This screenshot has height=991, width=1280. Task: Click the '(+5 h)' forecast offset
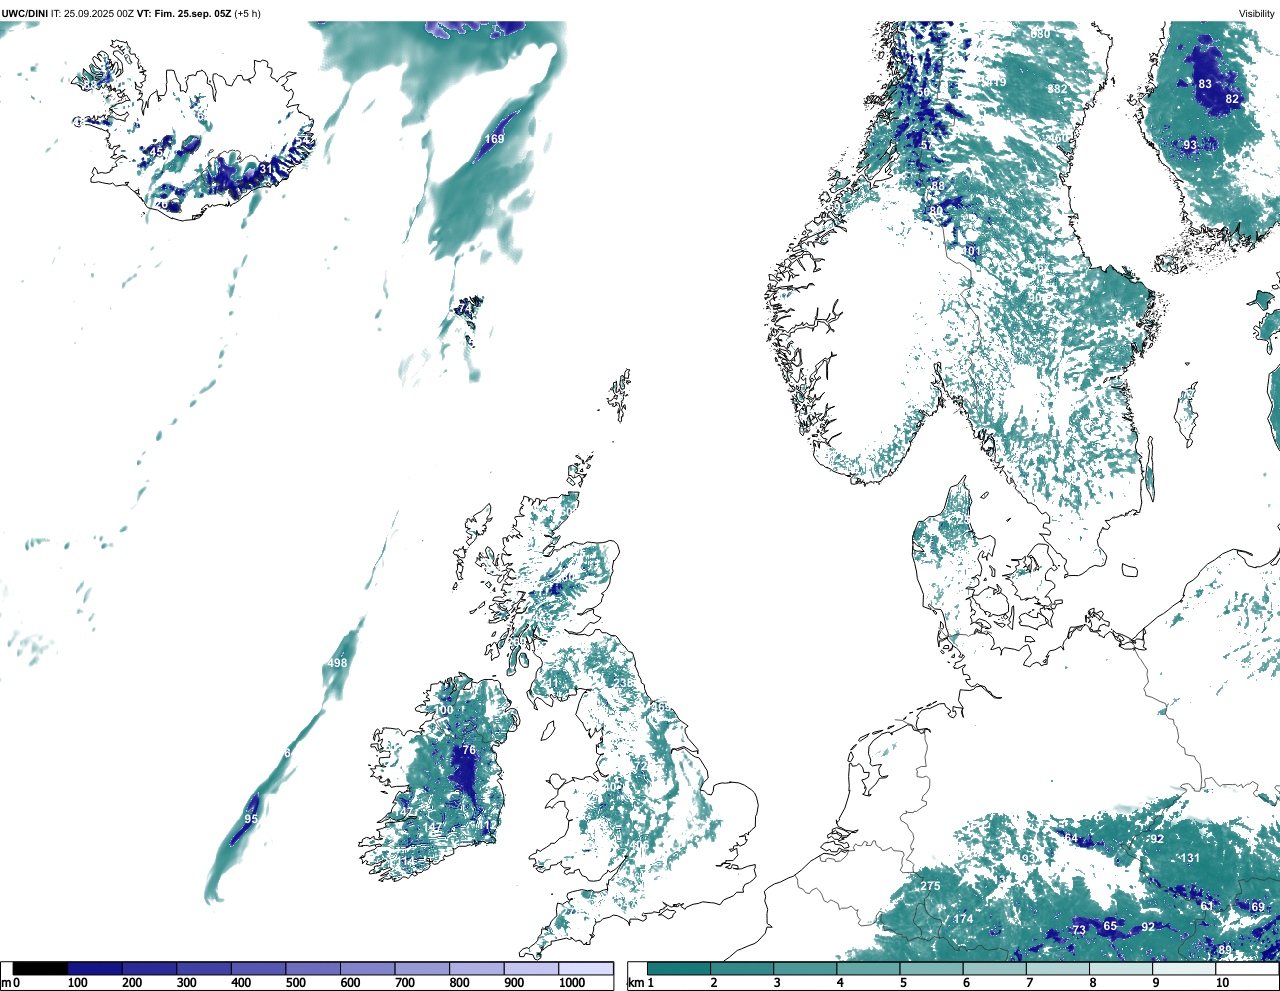[248, 13]
